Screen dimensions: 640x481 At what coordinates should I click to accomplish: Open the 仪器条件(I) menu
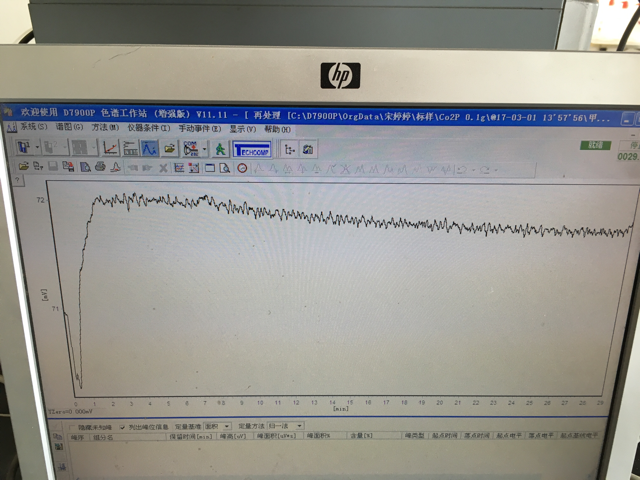coord(149,128)
